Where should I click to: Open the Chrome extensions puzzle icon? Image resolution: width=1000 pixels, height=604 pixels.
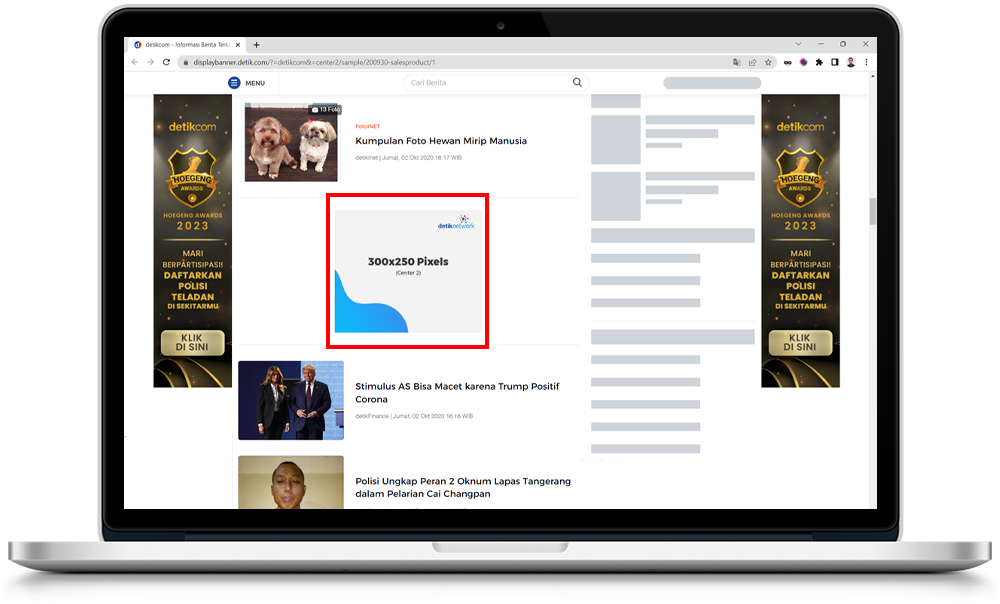pyautogui.click(x=819, y=62)
